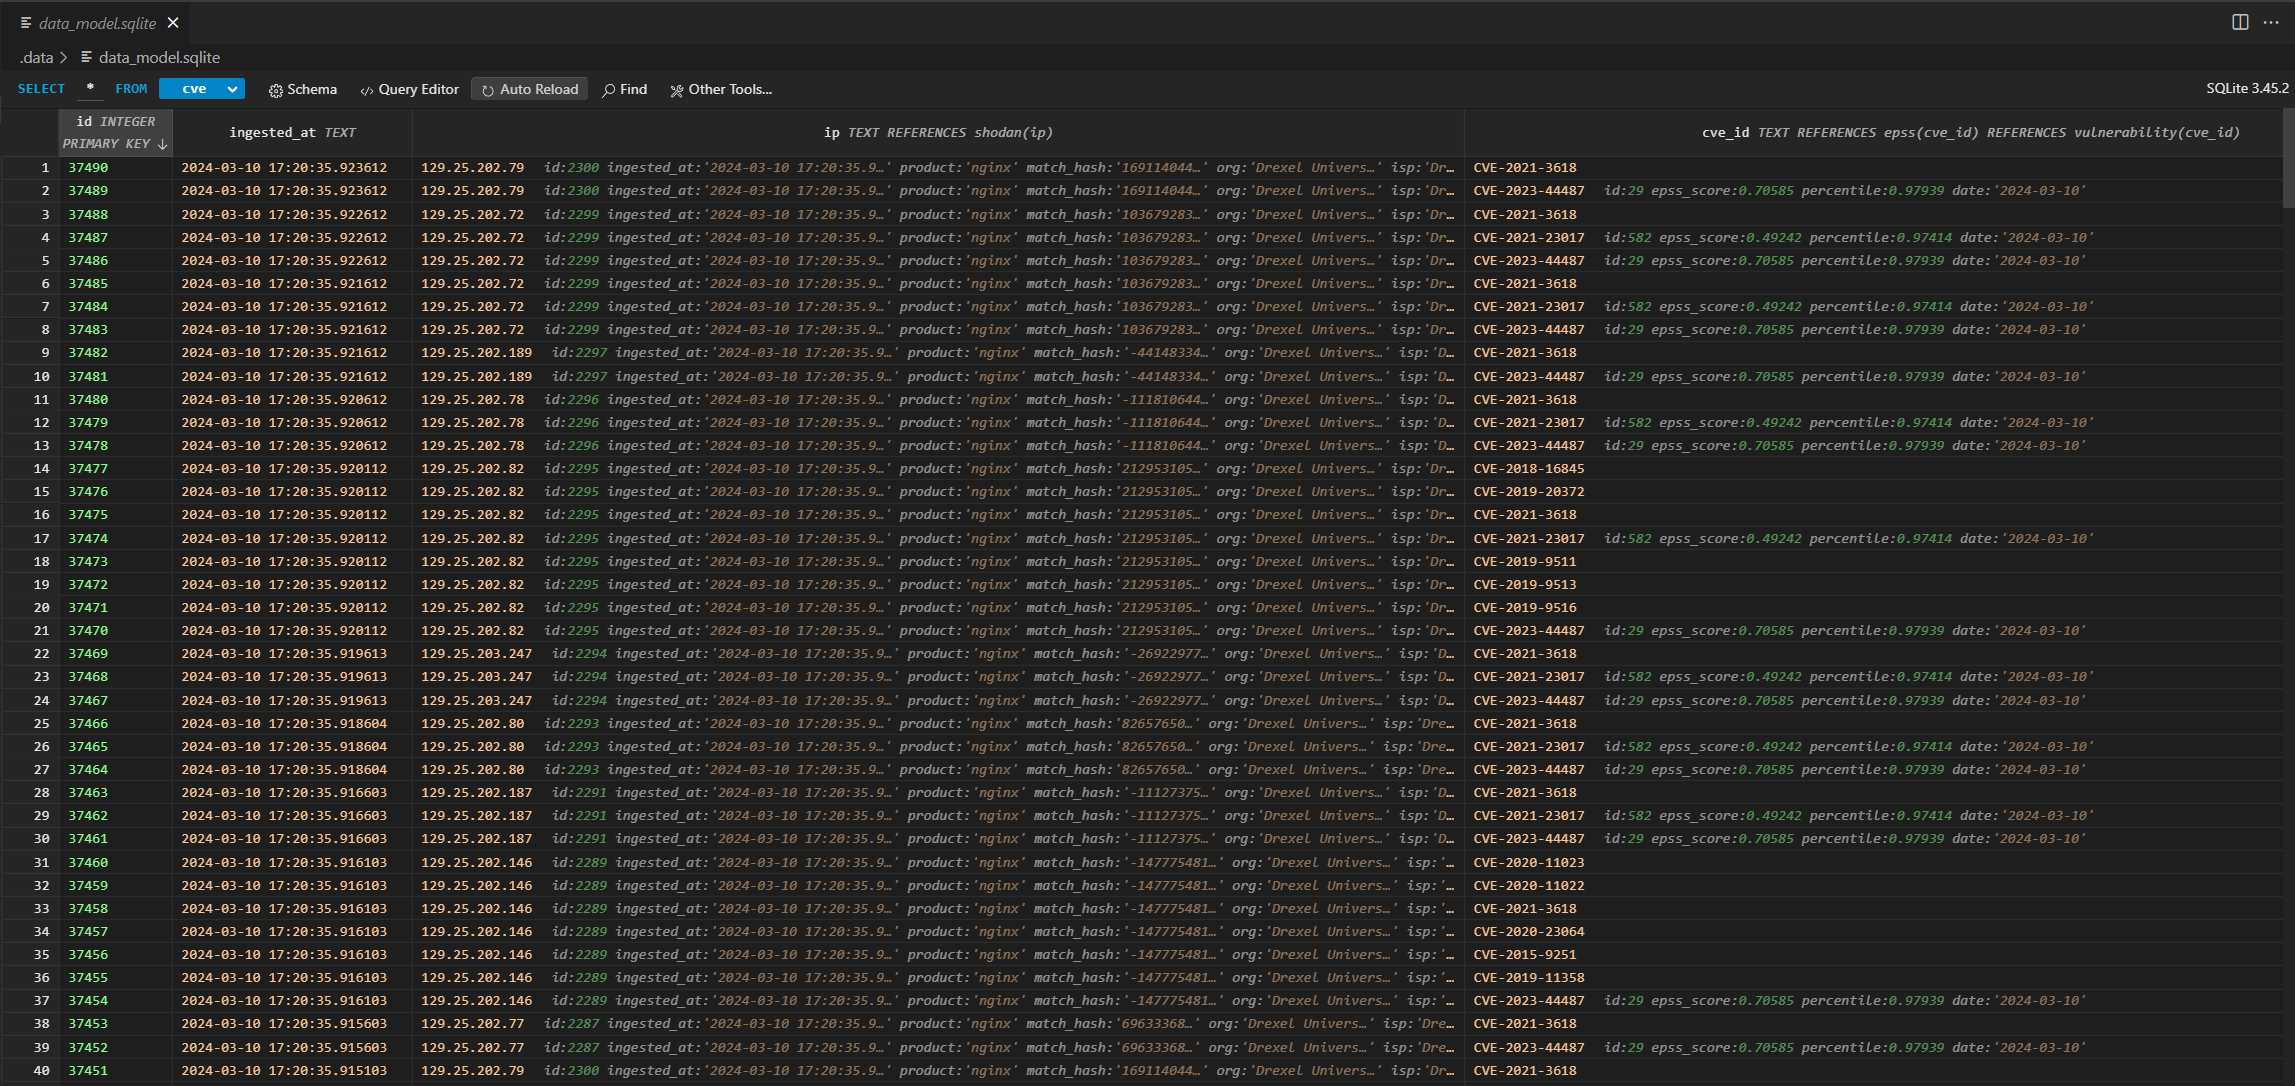
Task: Click CVE-2021-23017 in row 4
Action: [1528, 237]
